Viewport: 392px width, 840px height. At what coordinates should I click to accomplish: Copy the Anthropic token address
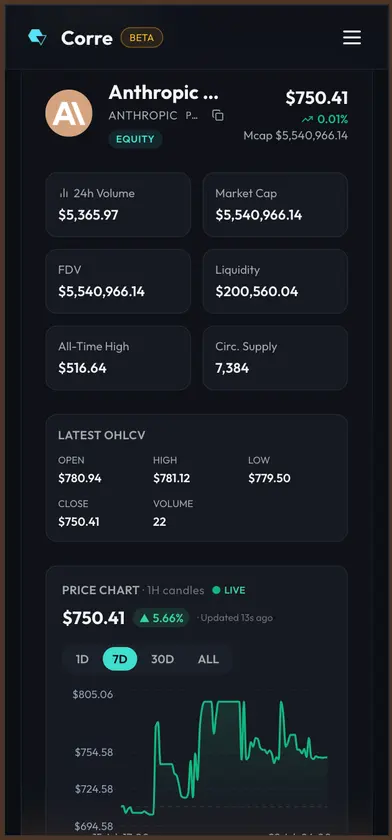(x=217, y=115)
